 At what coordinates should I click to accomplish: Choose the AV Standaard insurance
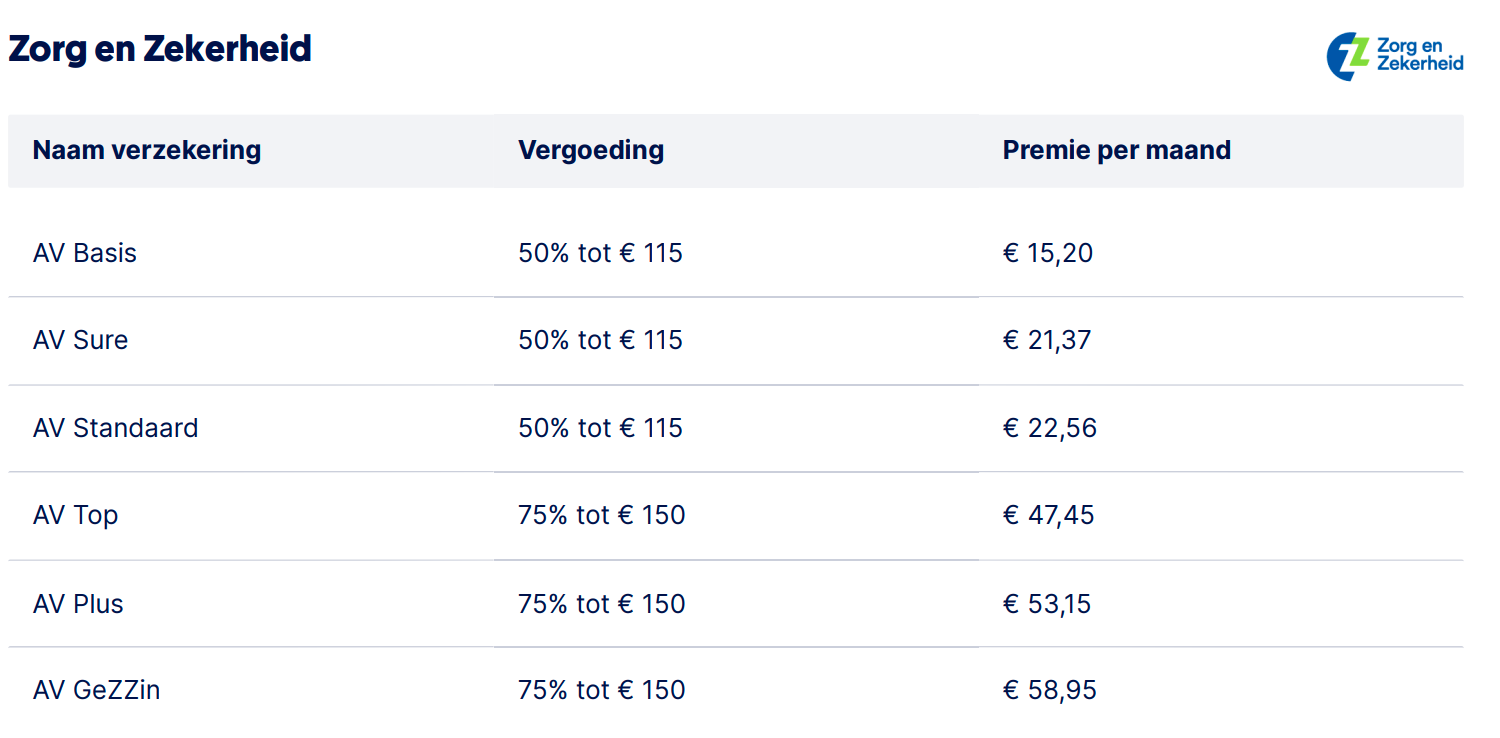tap(116, 428)
